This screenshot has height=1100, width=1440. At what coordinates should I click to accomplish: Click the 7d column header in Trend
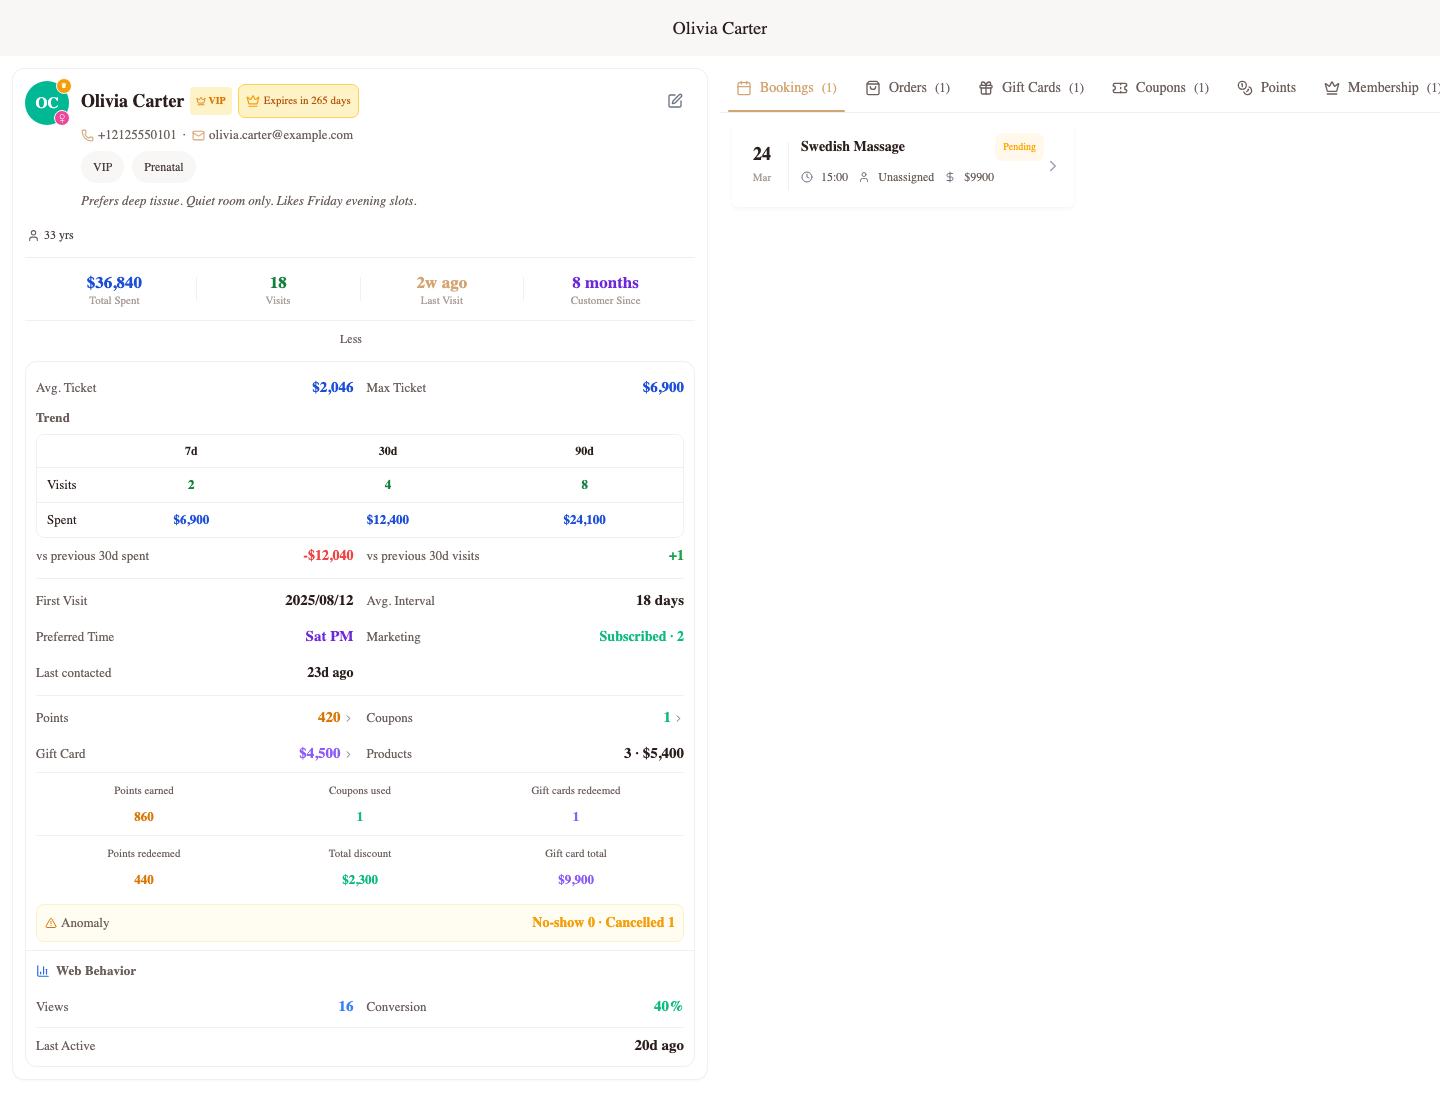click(191, 451)
